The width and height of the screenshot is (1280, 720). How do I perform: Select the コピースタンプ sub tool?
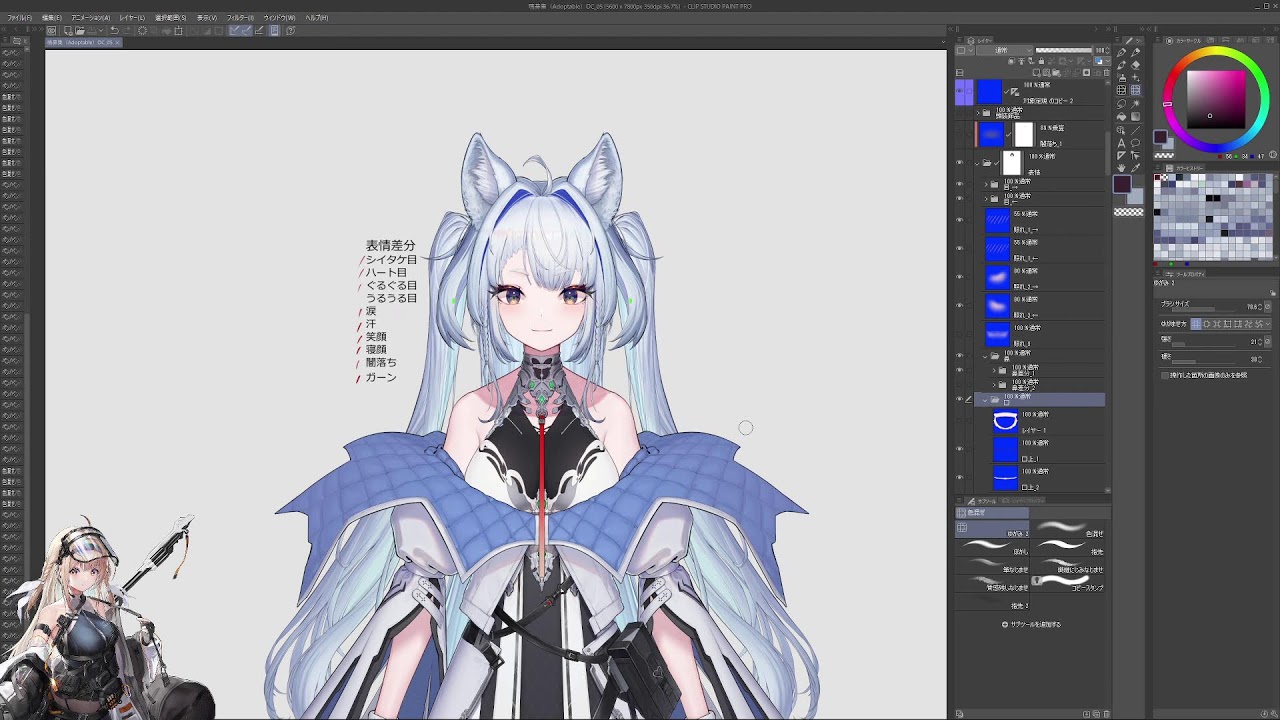pos(1068,584)
